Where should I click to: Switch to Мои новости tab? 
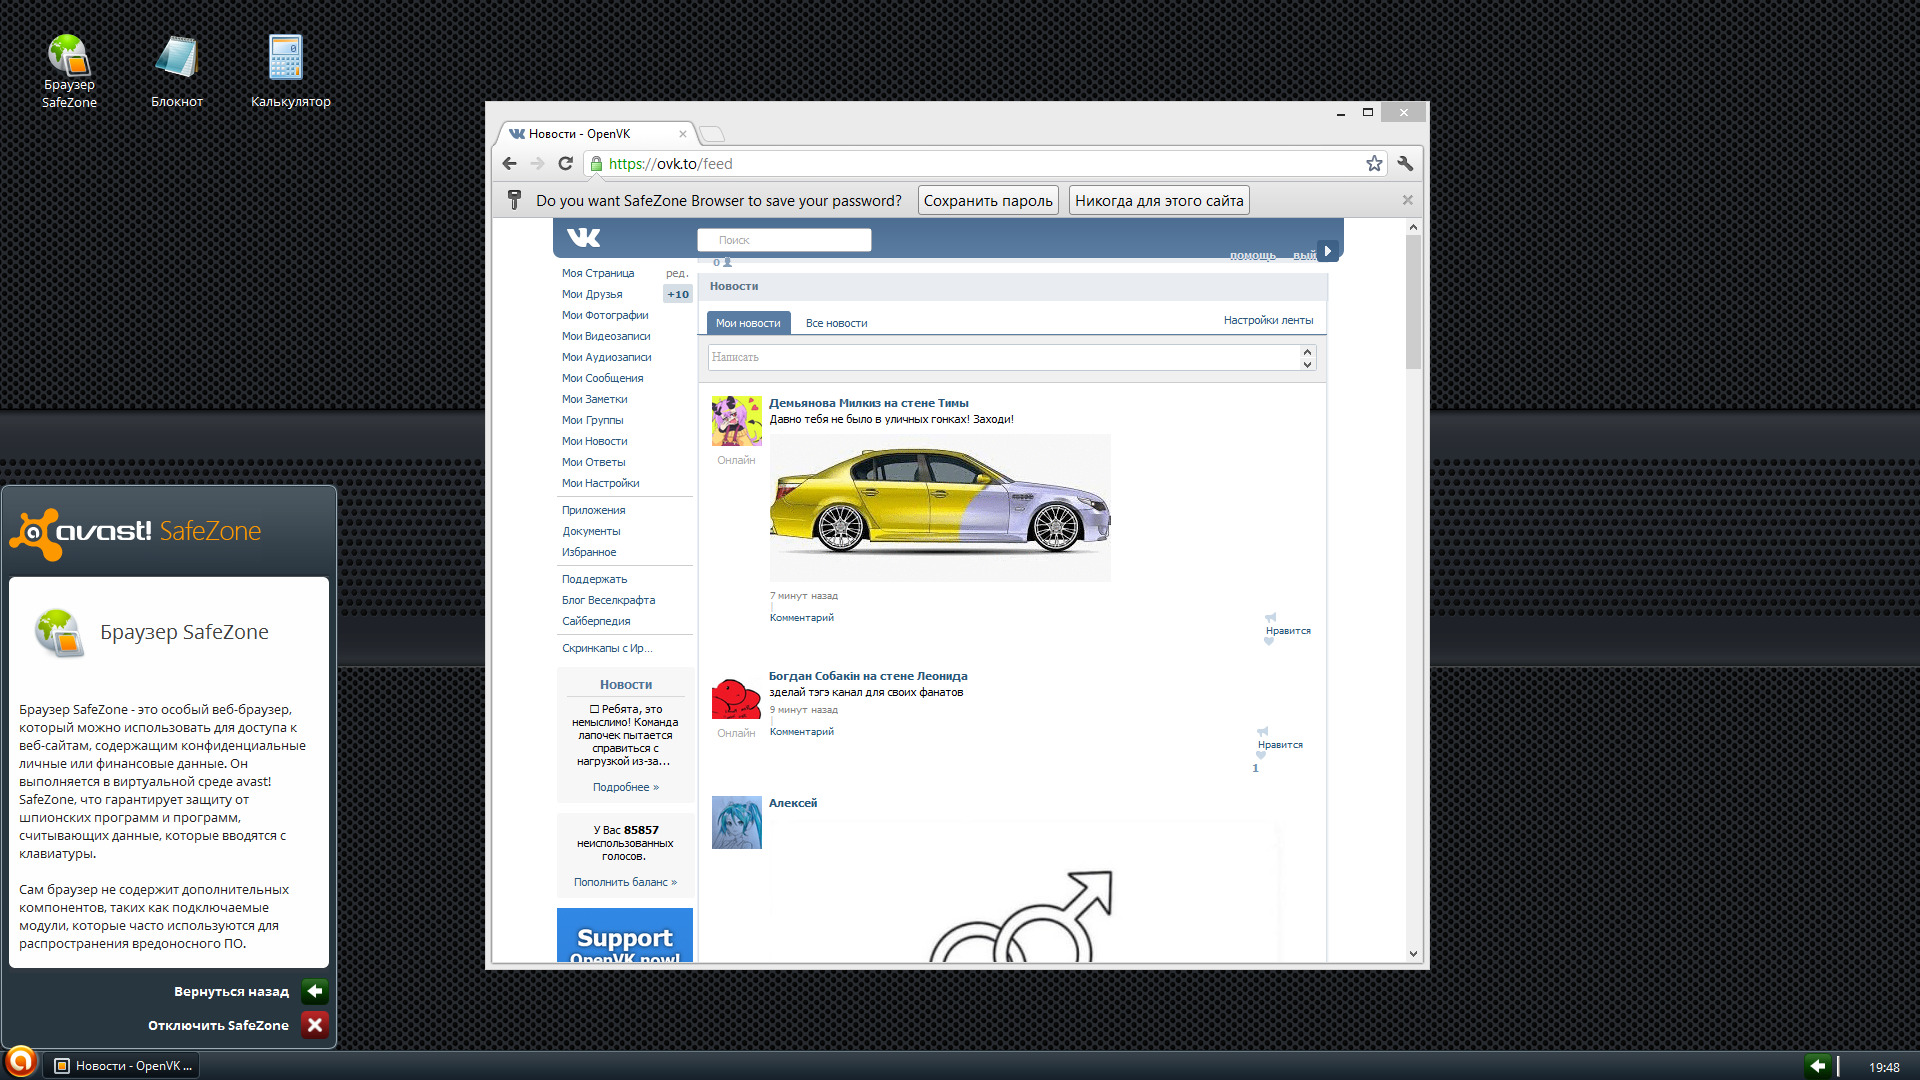(748, 323)
